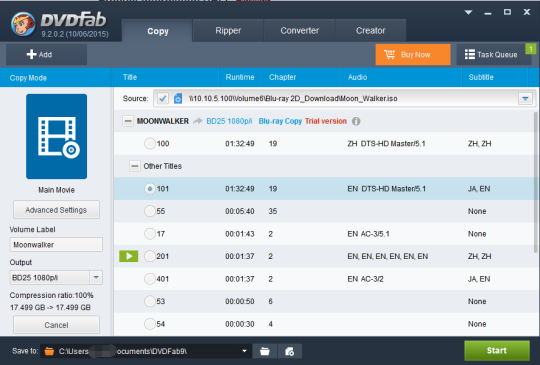Click the Runtime column header
The image size is (540, 365).
tap(240, 77)
